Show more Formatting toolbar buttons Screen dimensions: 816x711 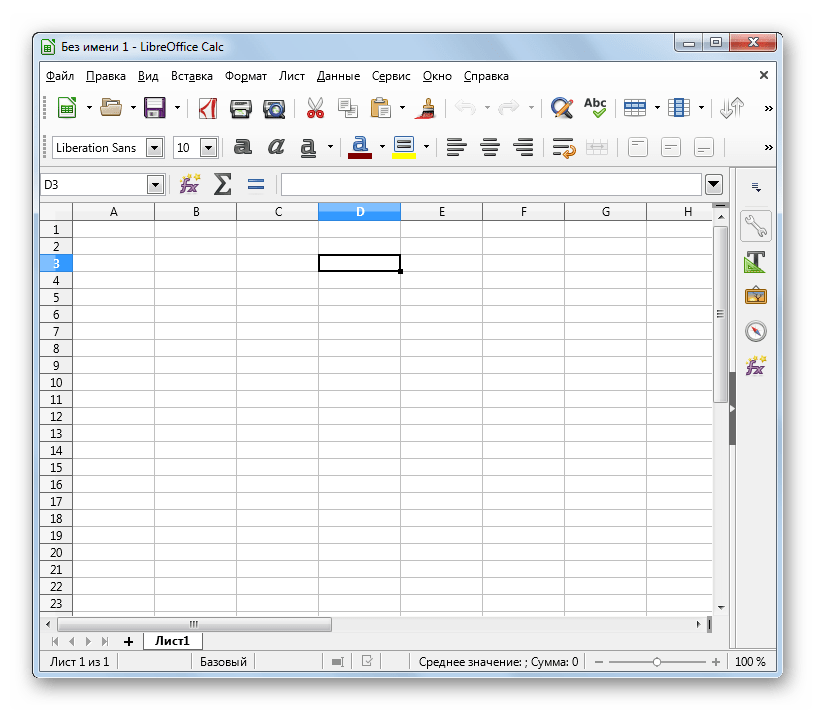click(768, 147)
